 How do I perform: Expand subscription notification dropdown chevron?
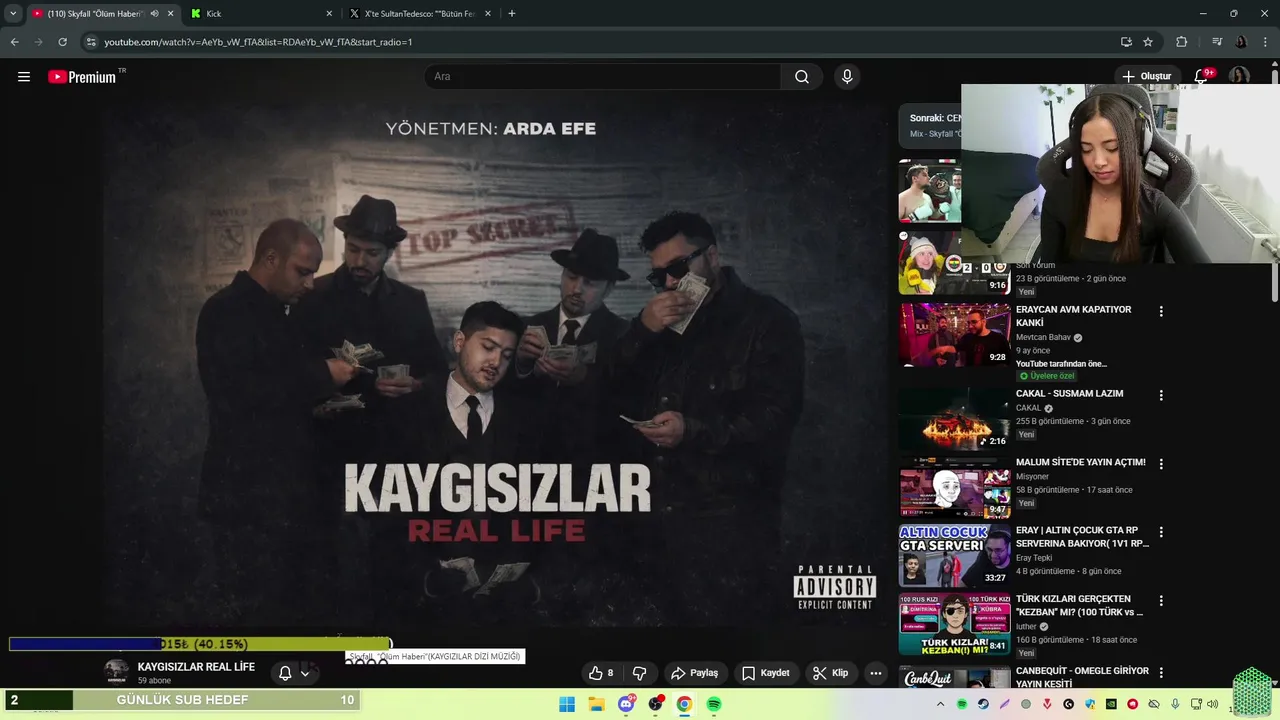(305, 674)
